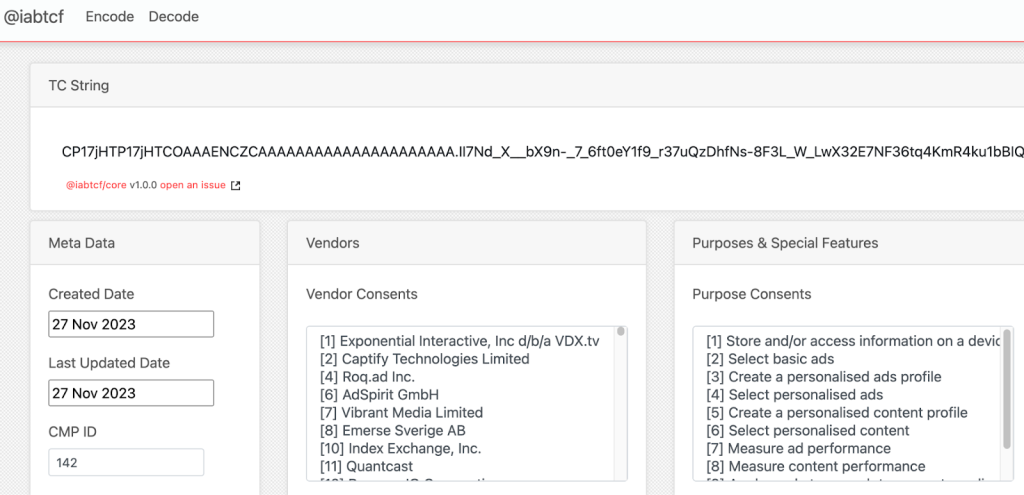Edit the CMP ID field showing 142
Viewport: 1024px width, 495px height.
click(x=126, y=462)
